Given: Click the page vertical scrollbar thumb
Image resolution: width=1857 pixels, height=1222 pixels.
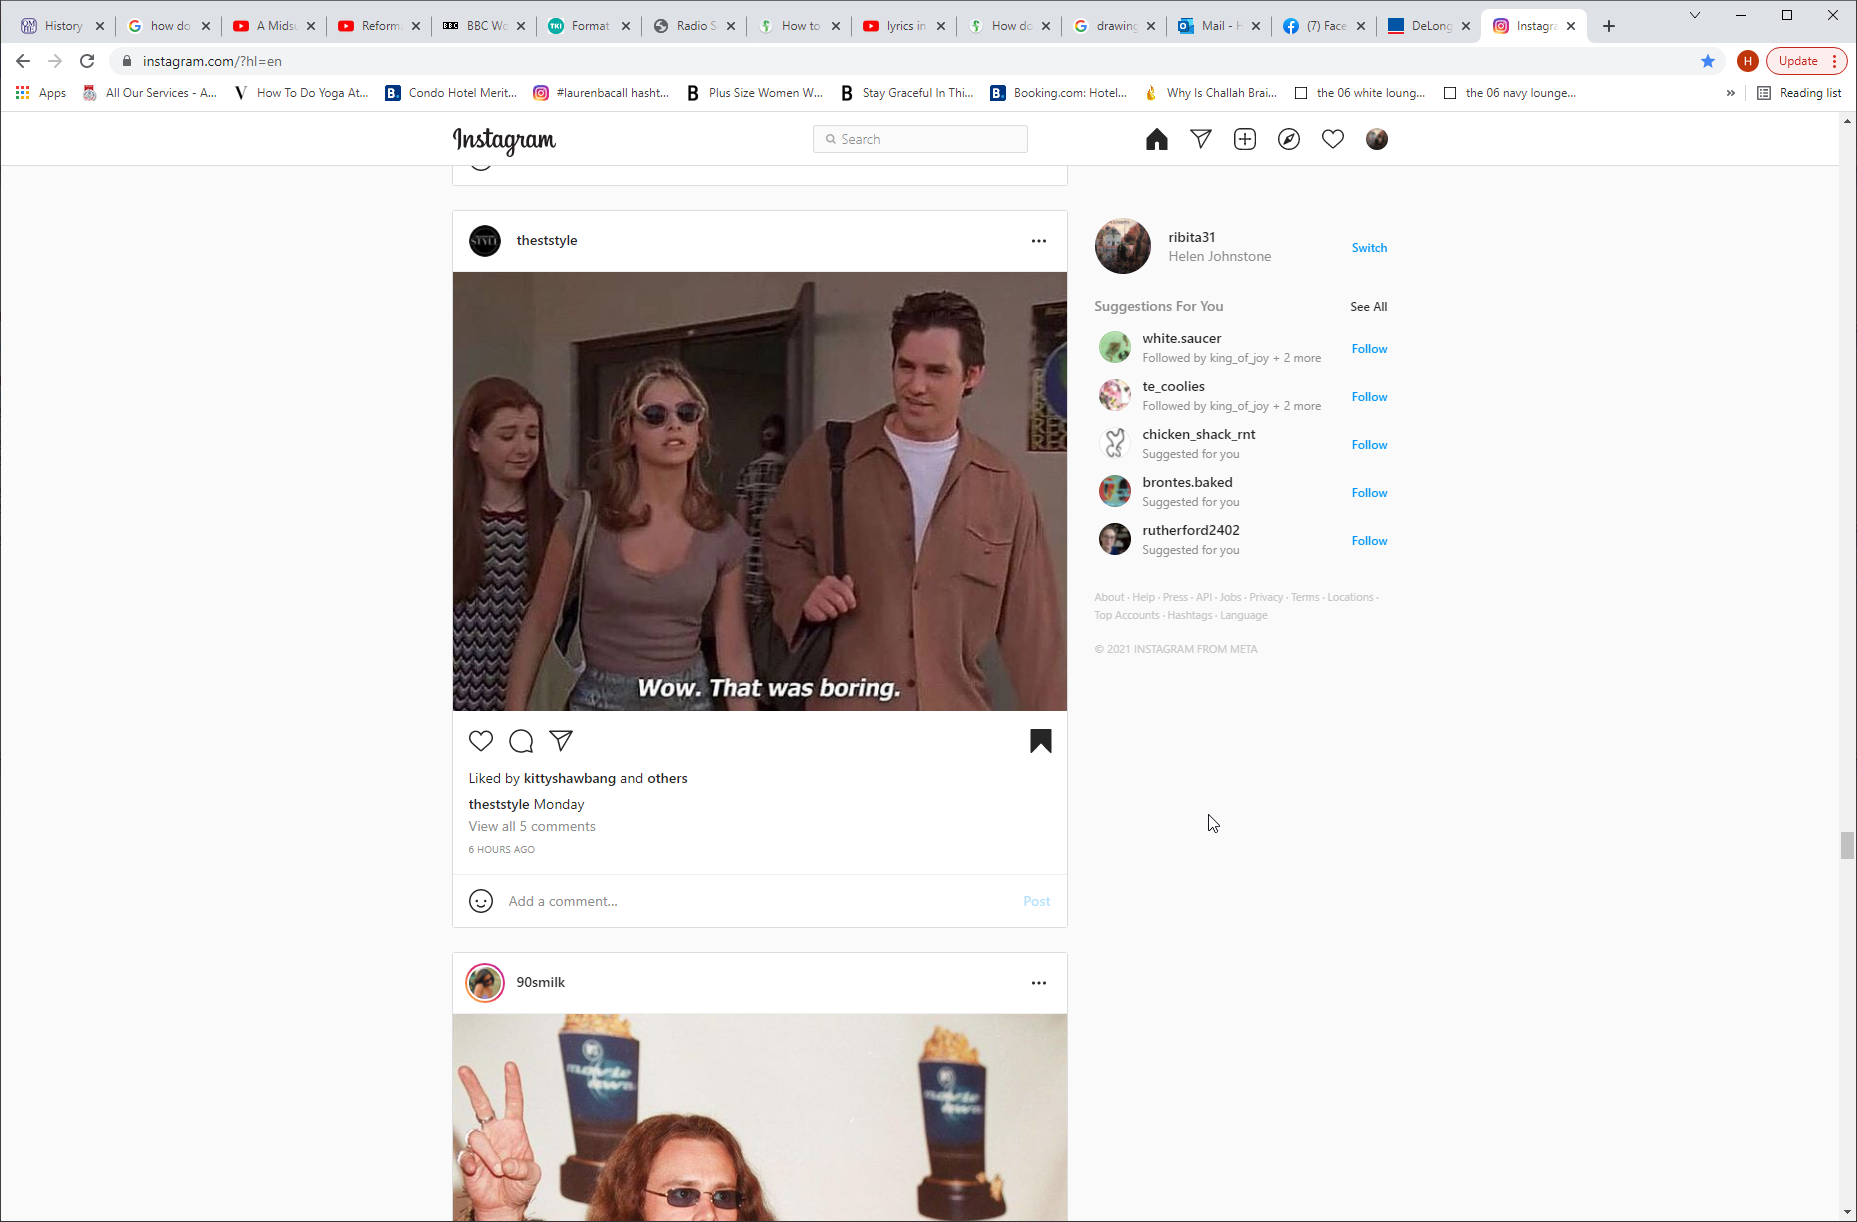Looking at the screenshot, I should [x=1847, y=845].
